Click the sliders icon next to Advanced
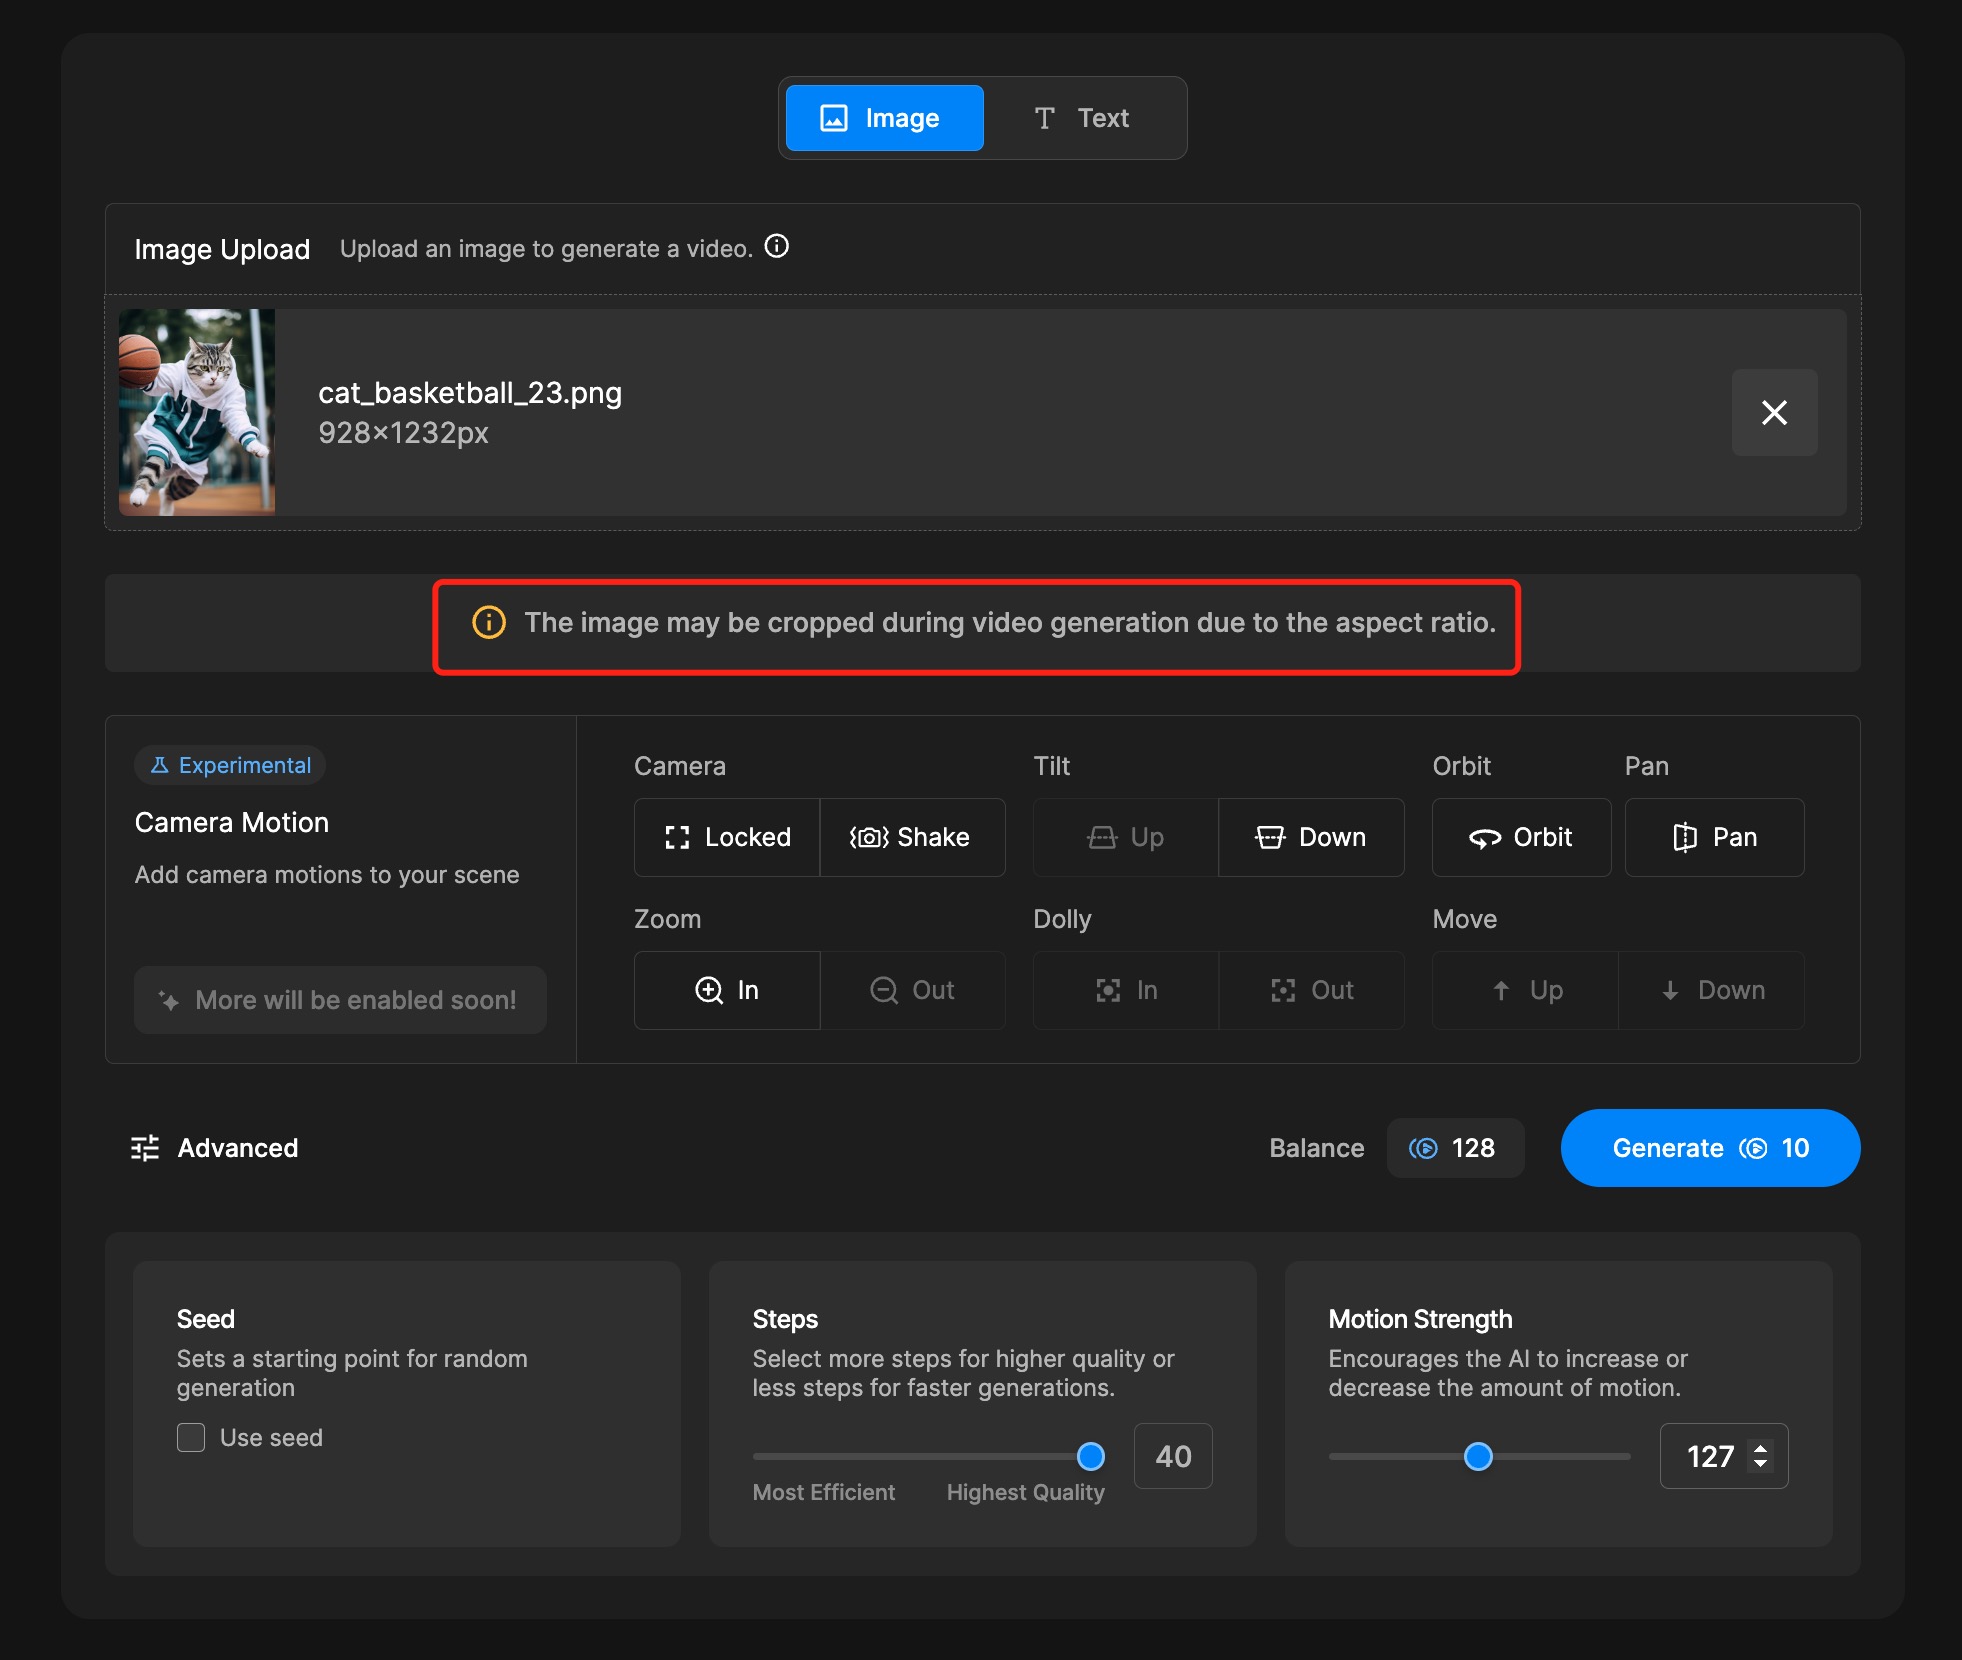Screen dimensions: 1962x1660 tap(145, 1148)
